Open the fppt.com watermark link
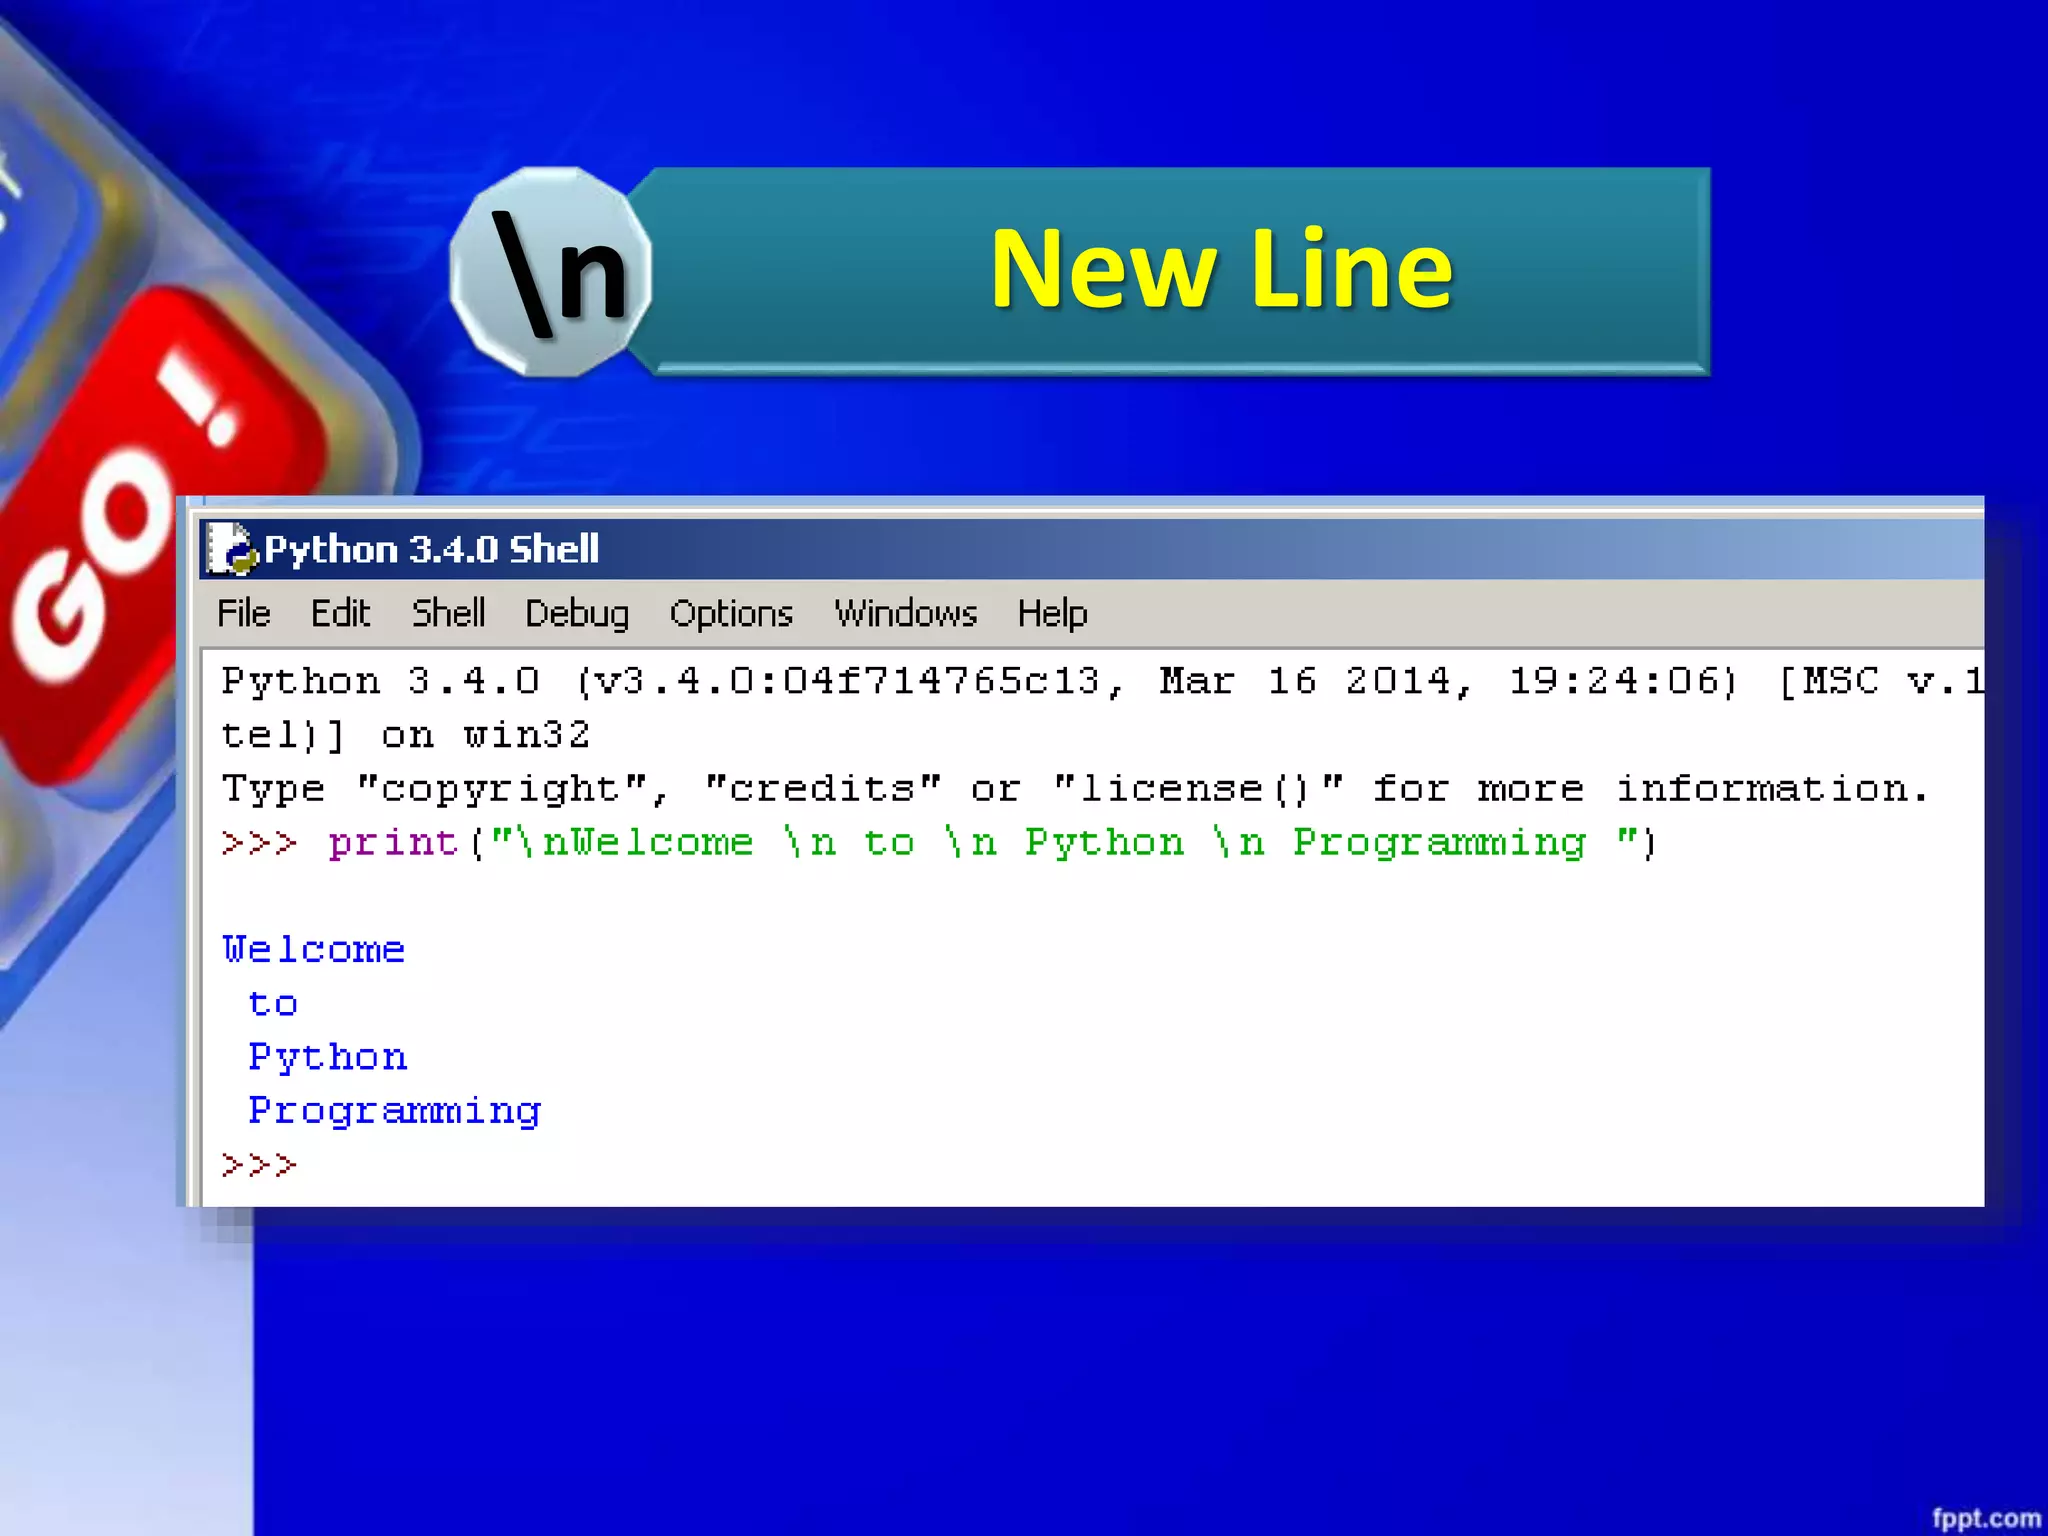Screen dimensions: 2048x1536 [x=1985, y=1518]
